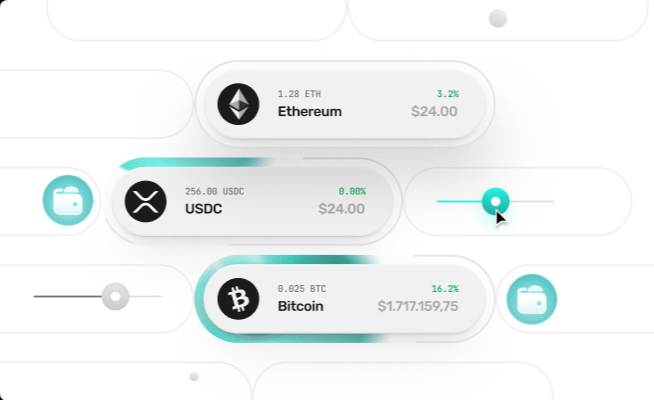The height and width of the screenshot is (400, 654).
Task: Click the Ethereum diamond logo icon
Action: pyautogui.click(x=238, y=103)
